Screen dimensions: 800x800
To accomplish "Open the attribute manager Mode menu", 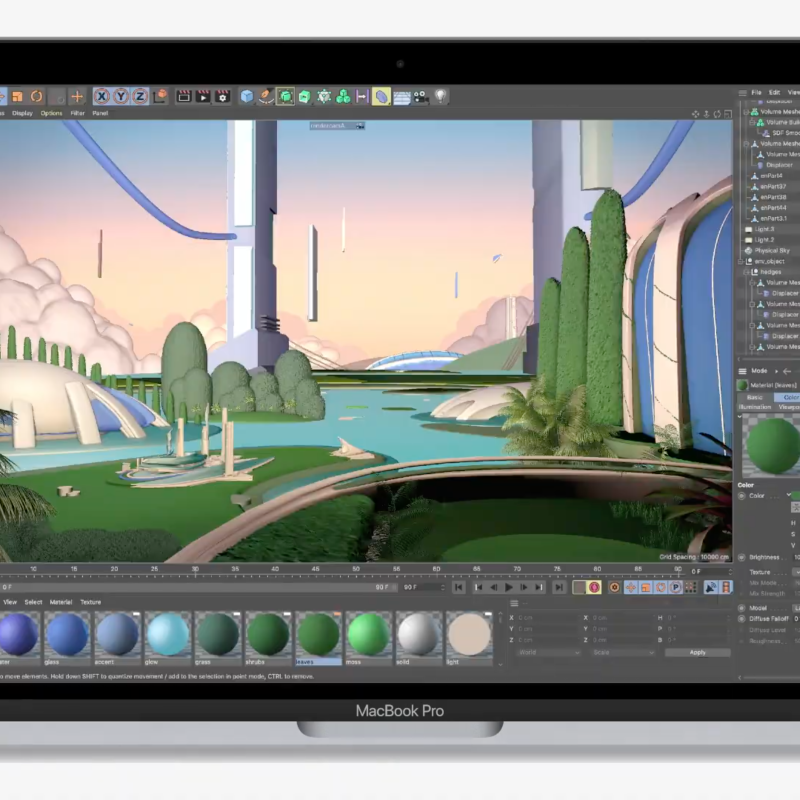I will [759, 371].
